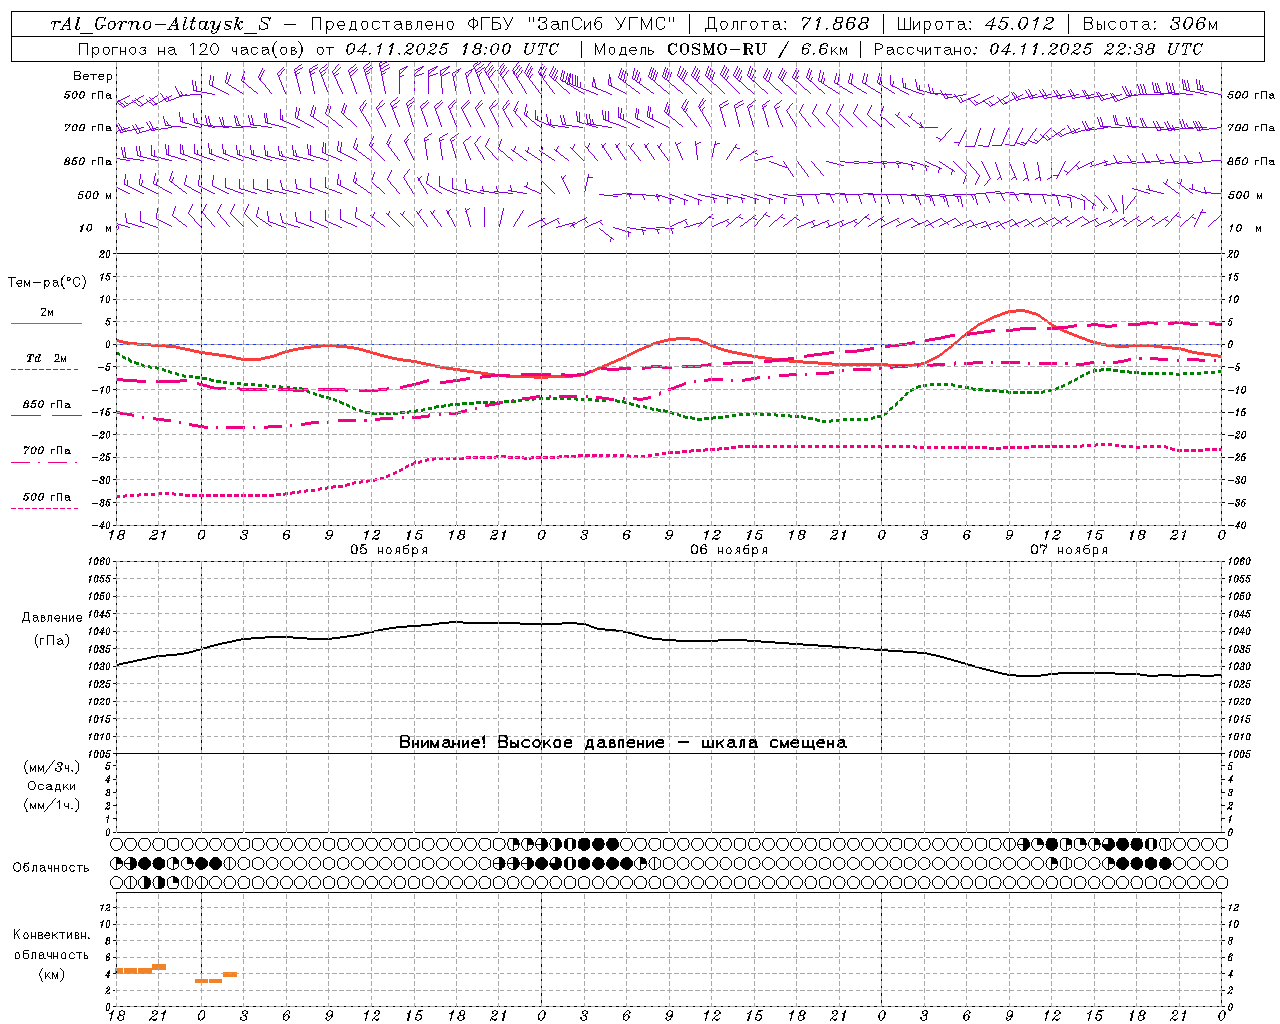Click the (км) unit label for convective cloud
1280x1024 pixels.
point(51,974)
